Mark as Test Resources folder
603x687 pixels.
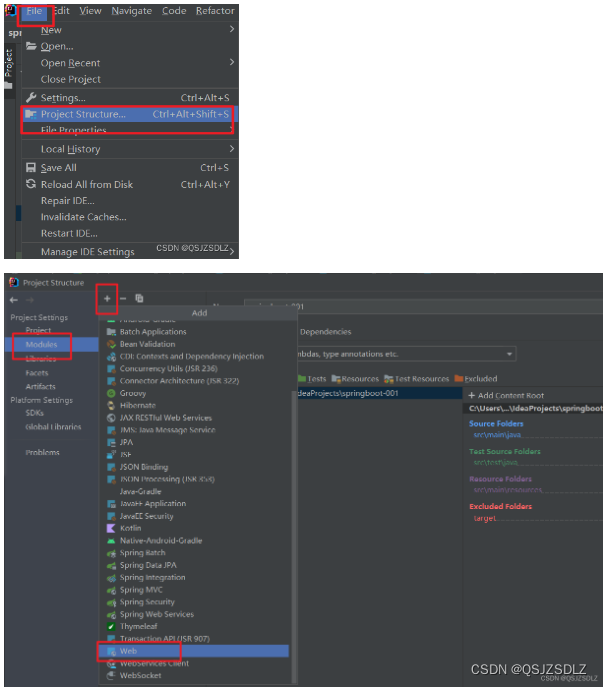tap(417, 379)
